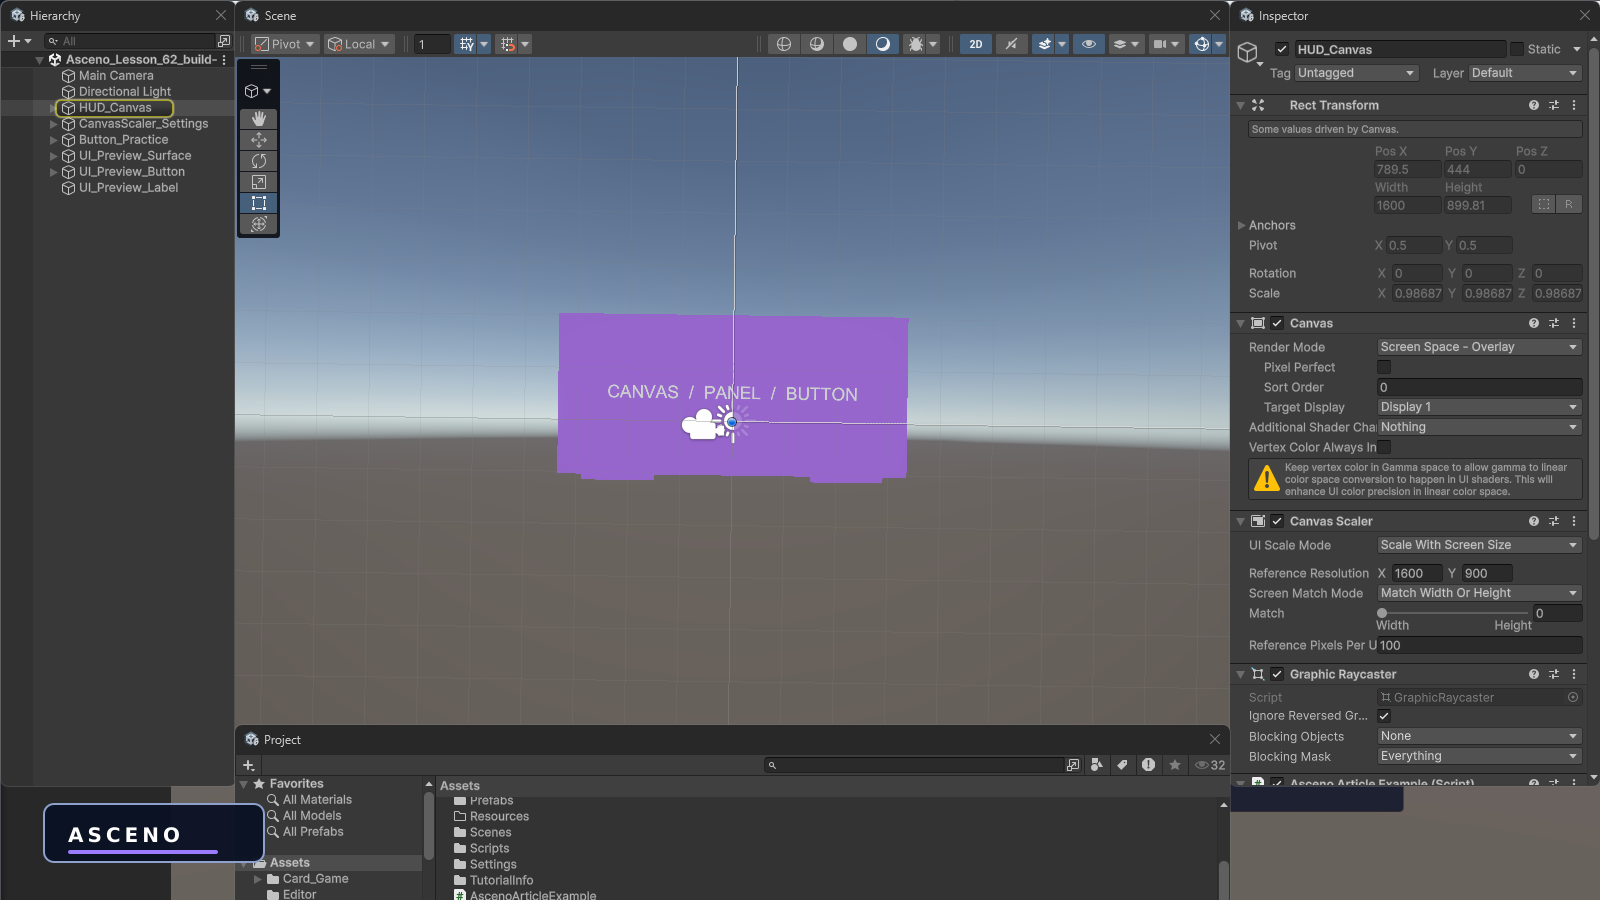The height and width of the screenshot is (900, 1600).
Task: Disable the Canvas Scaler component checkbox
Action: [1277, 521]
